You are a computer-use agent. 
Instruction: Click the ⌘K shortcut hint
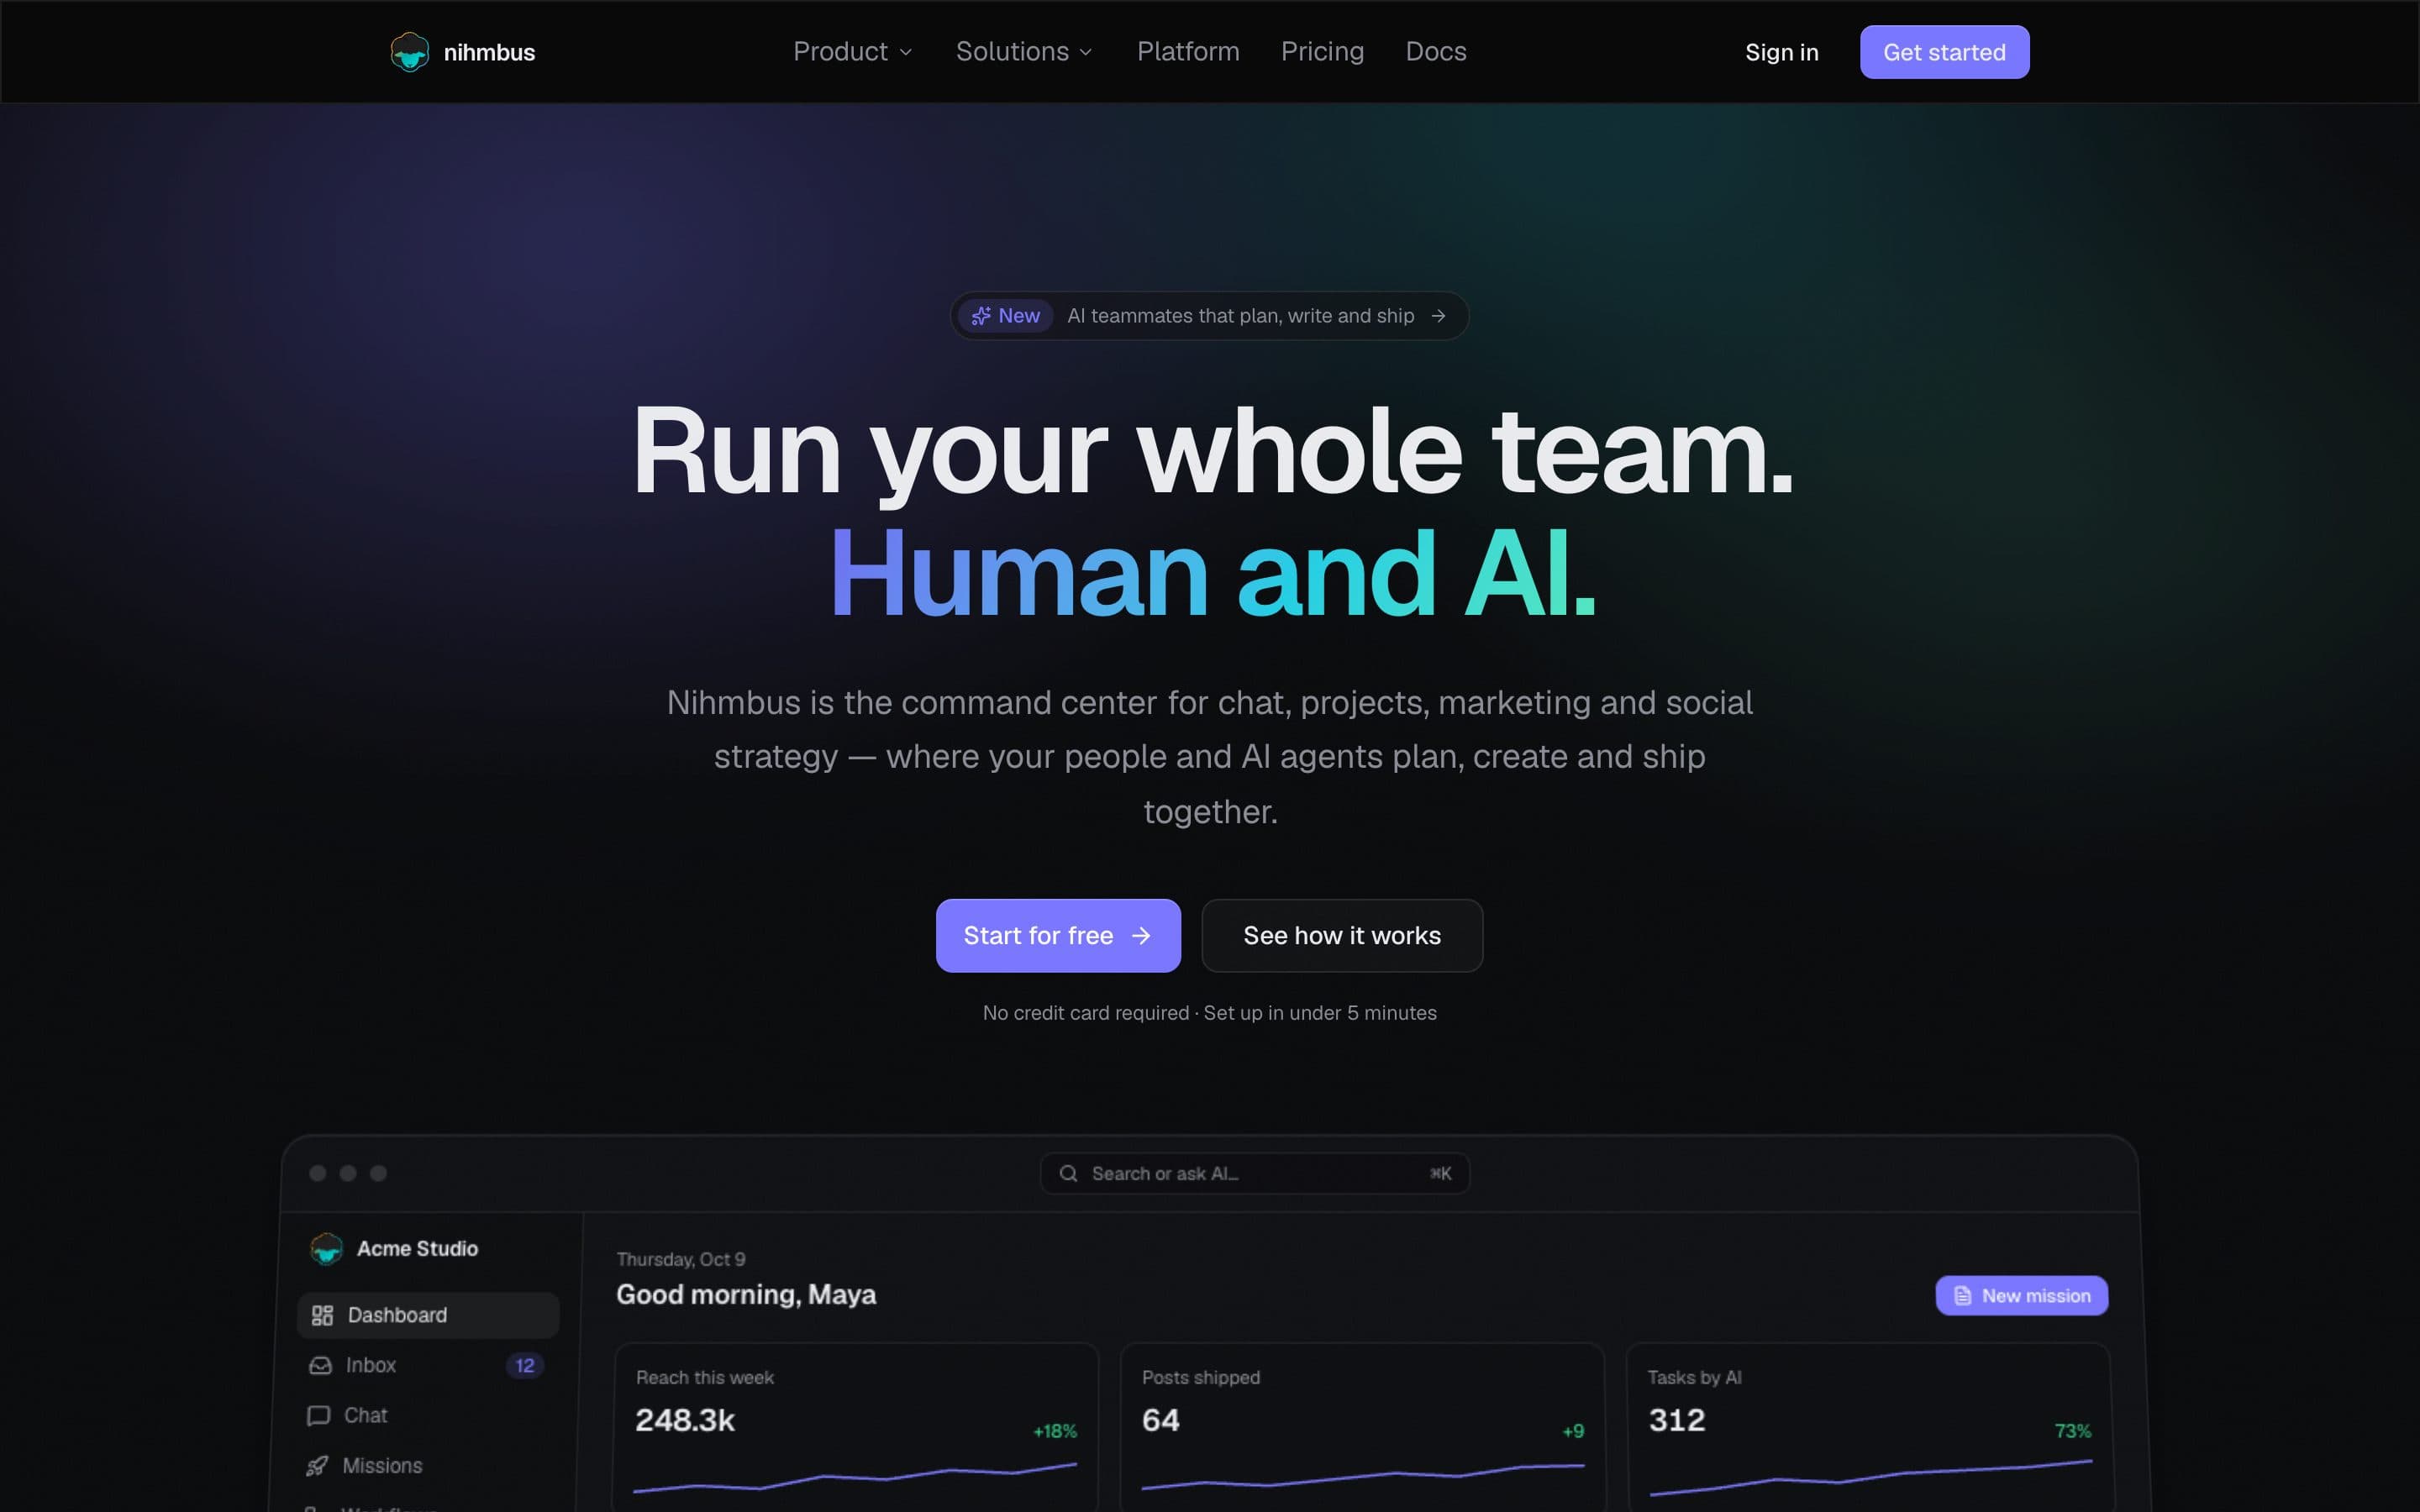point(1440,1173)
